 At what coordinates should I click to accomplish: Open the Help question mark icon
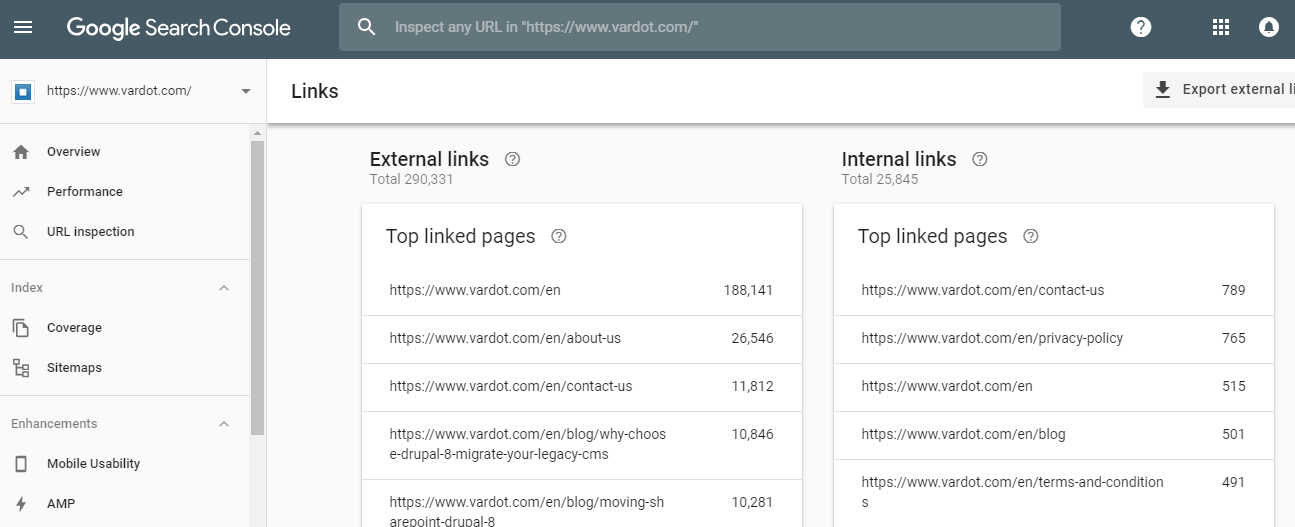(1141, 28)
